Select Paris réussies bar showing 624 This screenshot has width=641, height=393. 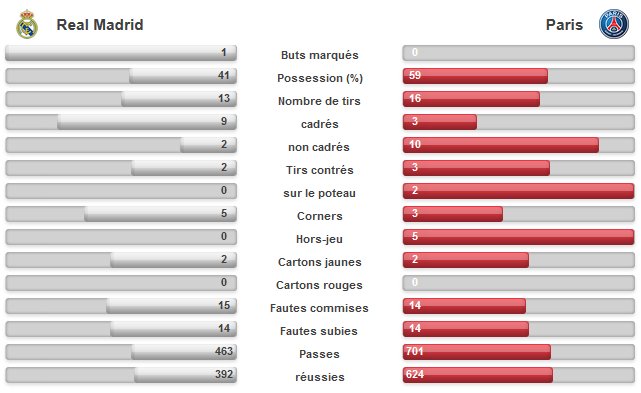(478, 375)
